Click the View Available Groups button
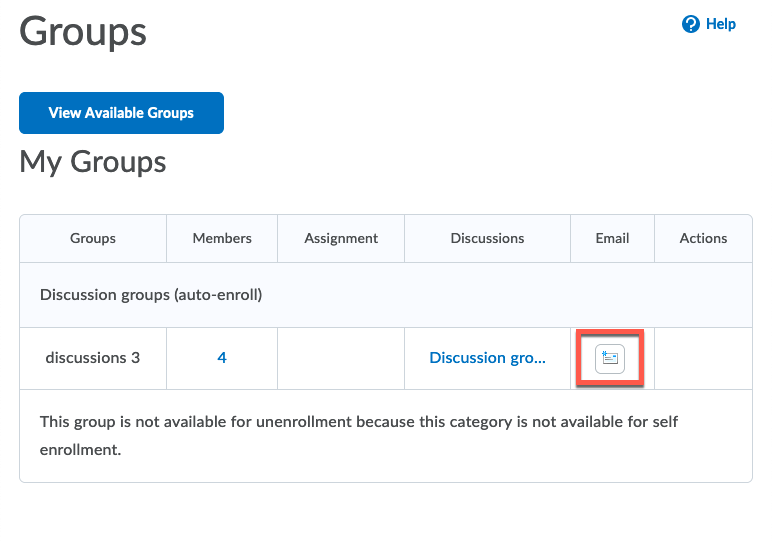Image resolution: width=772 pixels, height=541 pixels. point(121,113)
